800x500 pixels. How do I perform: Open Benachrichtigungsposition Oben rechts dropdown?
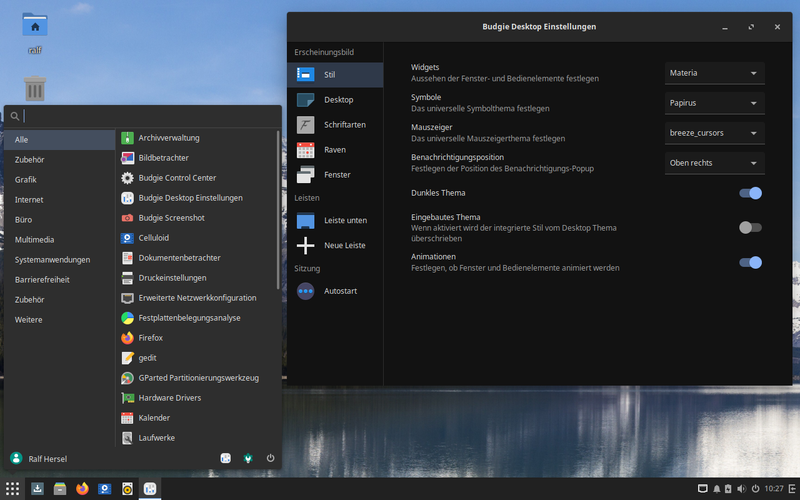(714, 163)
